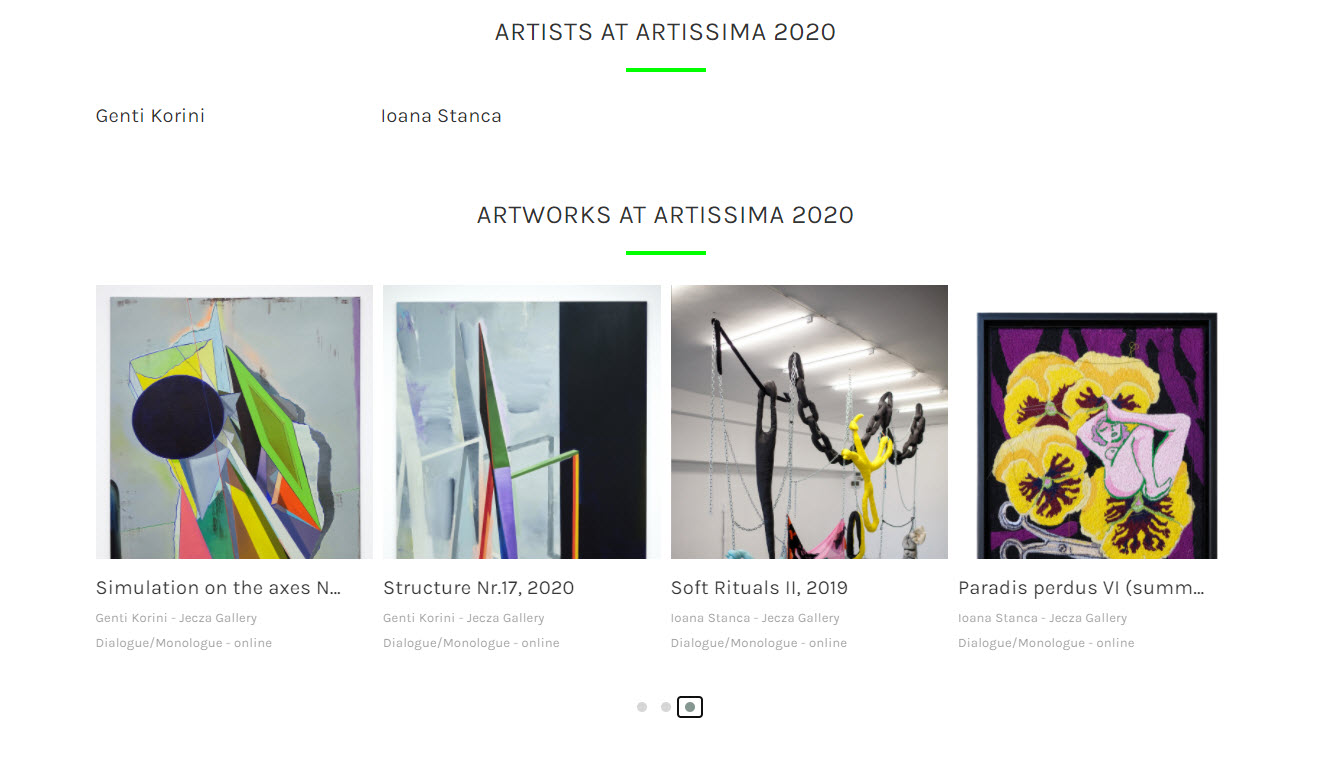Click Dialogue/Monologue label under Simulation on the axes
The height and width of the screenshot is (770, 1320).
[184, 643]
